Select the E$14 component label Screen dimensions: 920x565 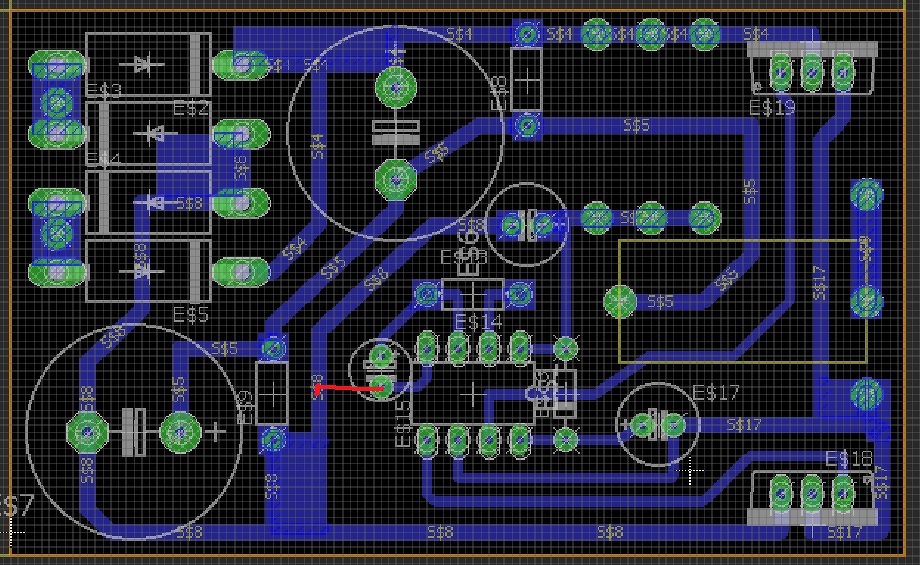(x=478, y=322)
